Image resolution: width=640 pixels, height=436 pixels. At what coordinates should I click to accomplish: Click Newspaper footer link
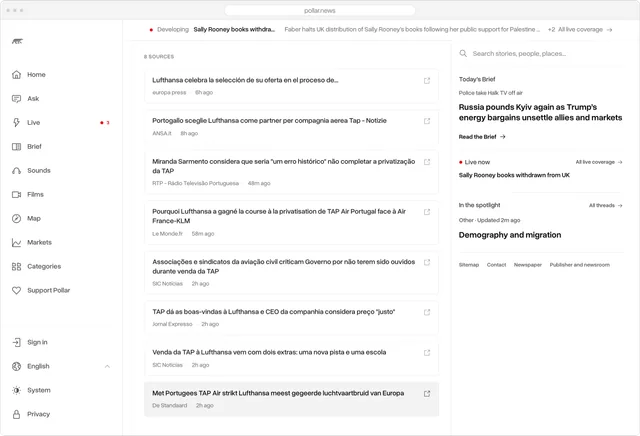pos(528,265)
